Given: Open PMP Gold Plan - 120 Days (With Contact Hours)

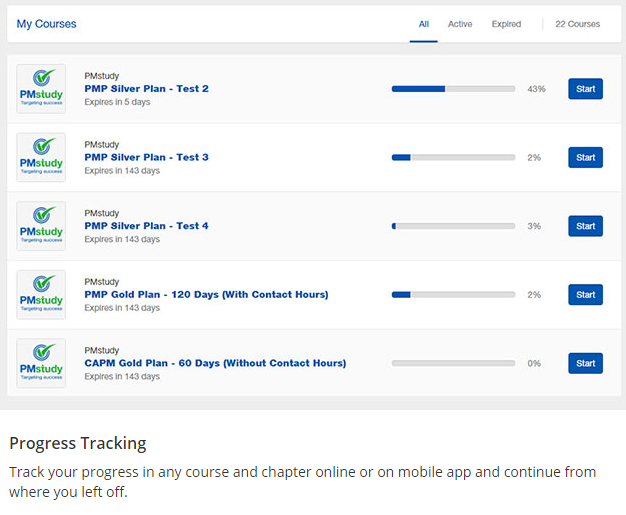Looking at the screenshot, I should (206, 295).
